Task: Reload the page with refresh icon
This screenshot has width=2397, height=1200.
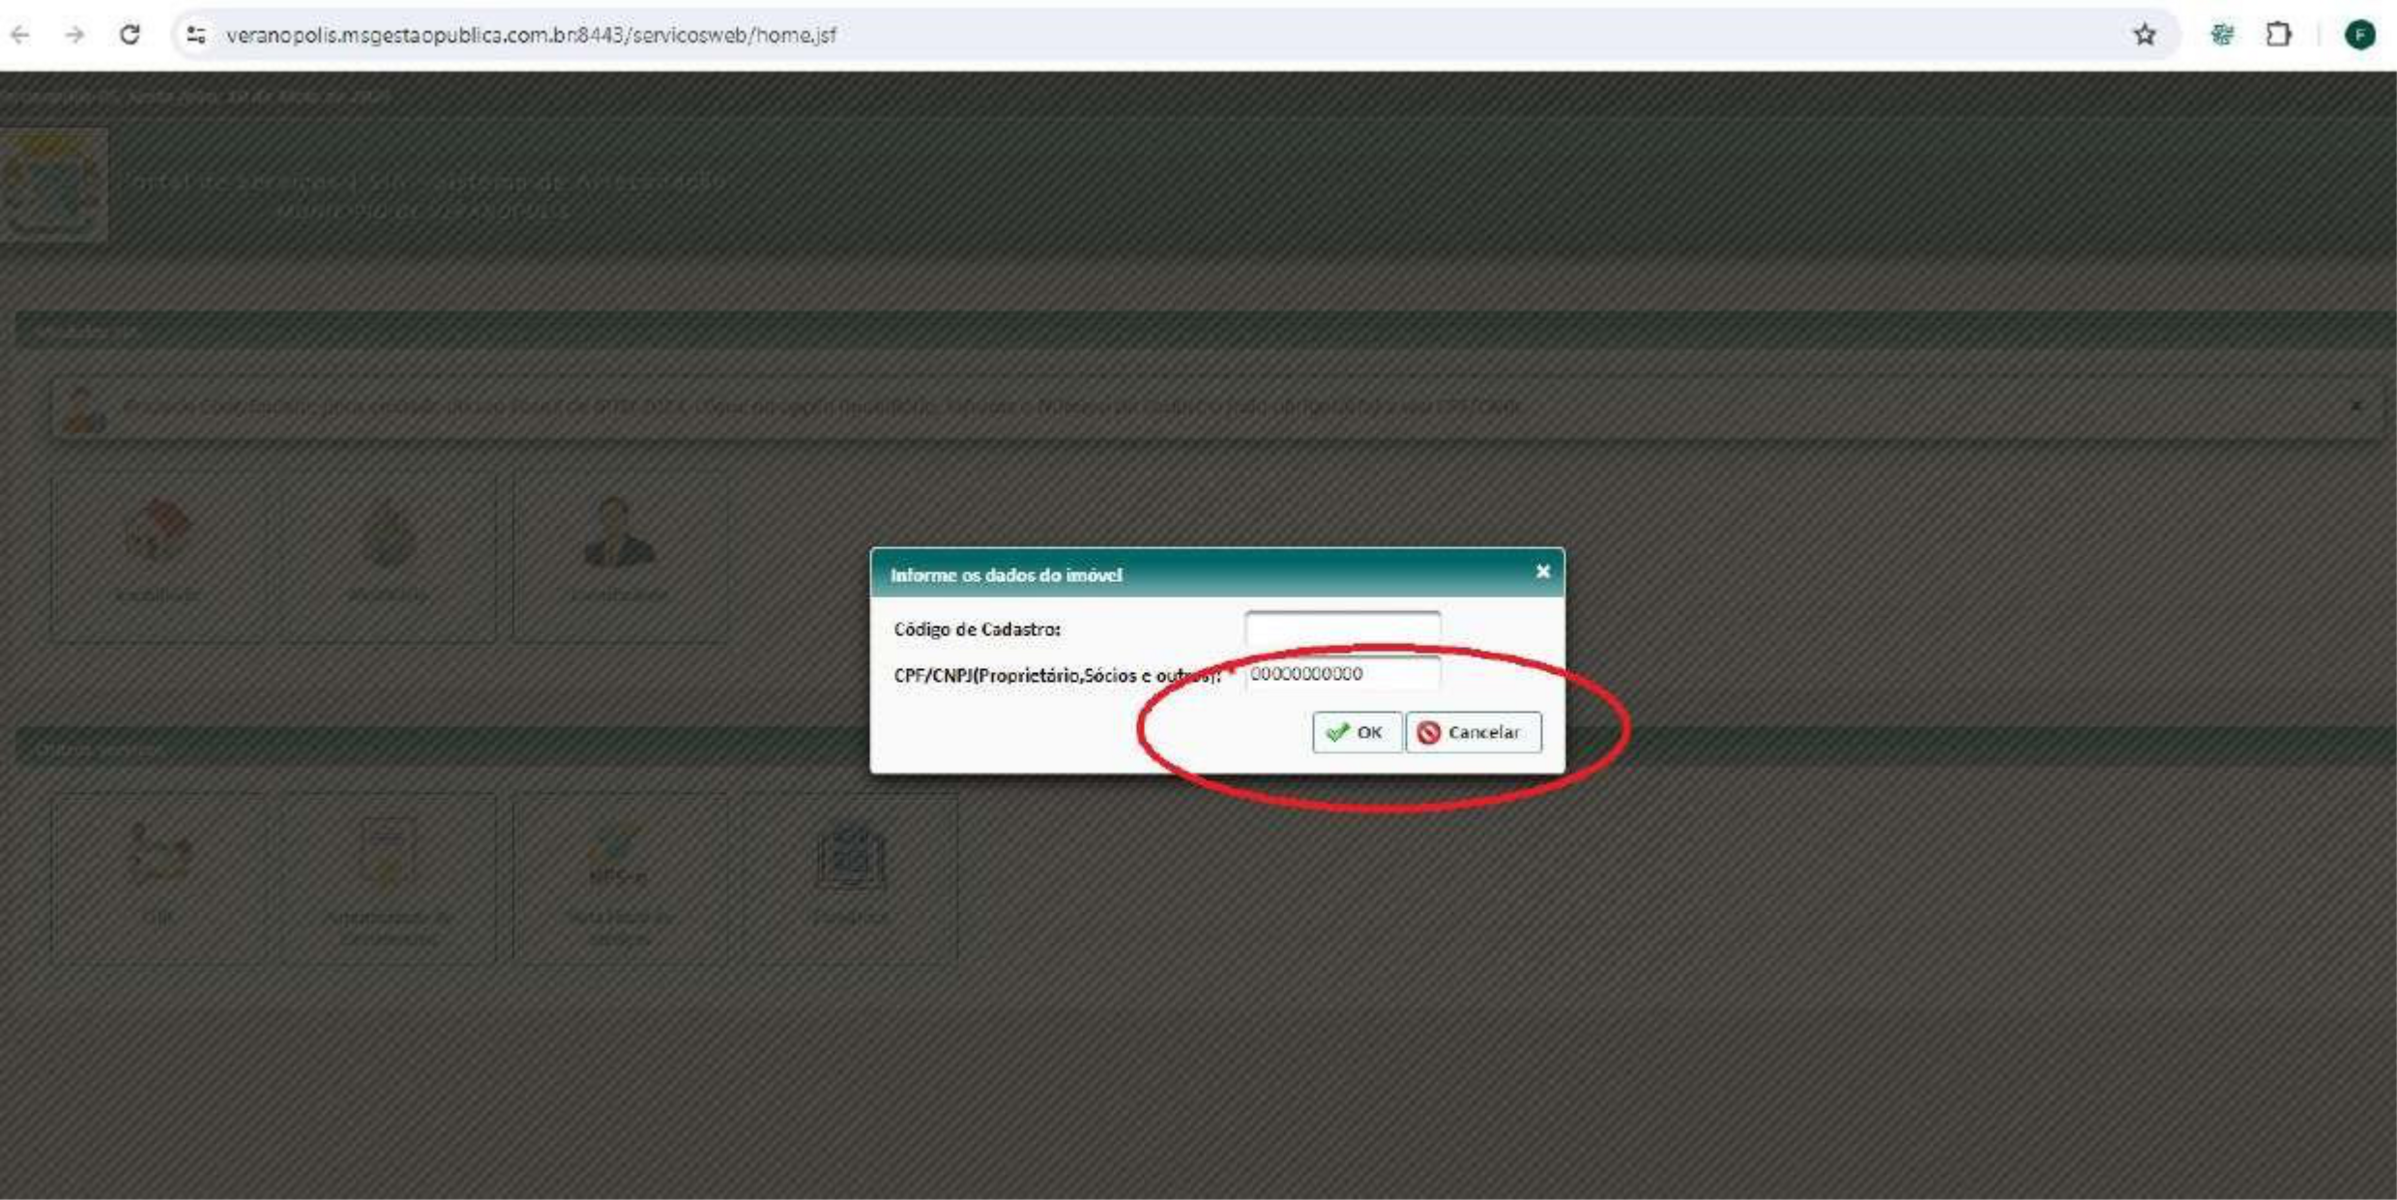Action: click(x=130, y=35)
